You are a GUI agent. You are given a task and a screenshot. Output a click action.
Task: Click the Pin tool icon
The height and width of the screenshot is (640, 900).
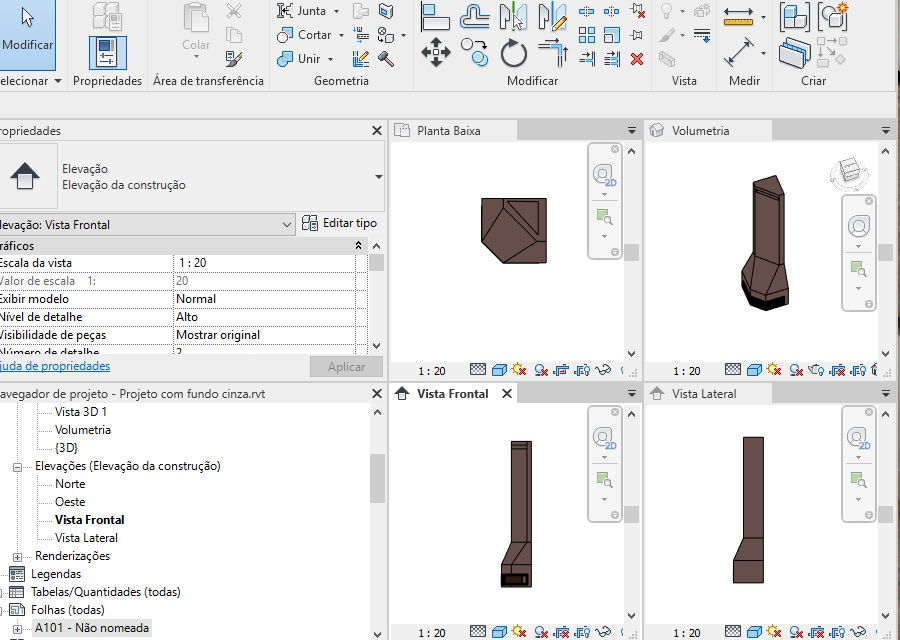click(637, 35)
